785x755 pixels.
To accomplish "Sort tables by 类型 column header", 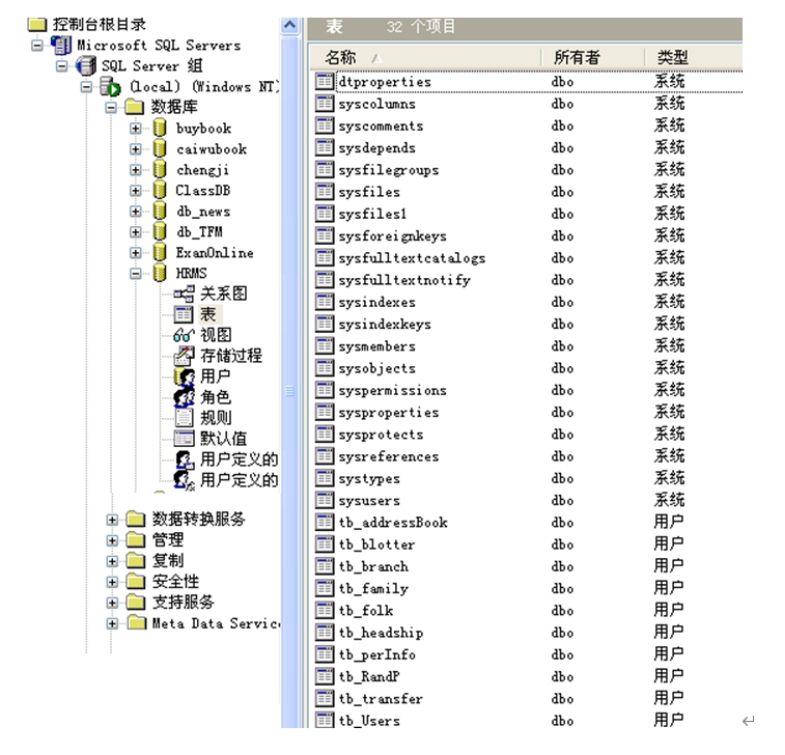I will (694, 58).
